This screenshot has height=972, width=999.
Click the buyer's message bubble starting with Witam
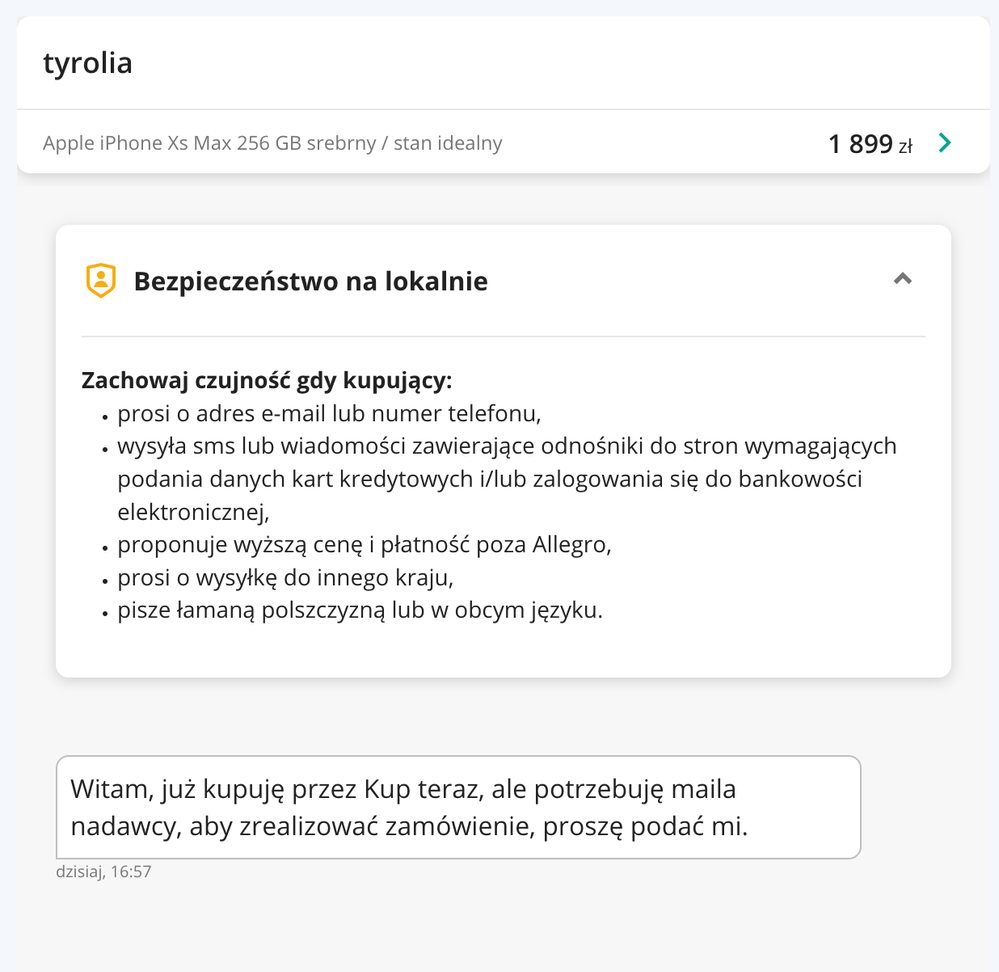click(x=458, y=807)
